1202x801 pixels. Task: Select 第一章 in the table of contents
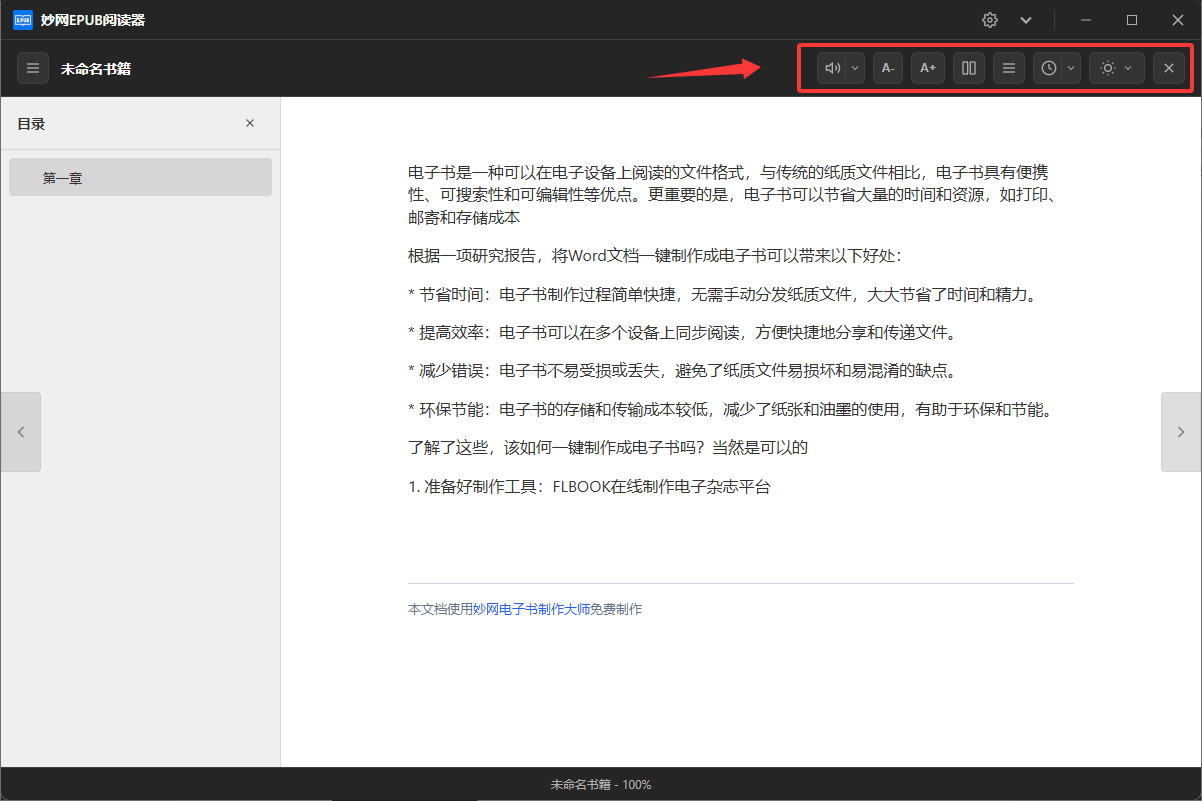click(x=140, y=177)
